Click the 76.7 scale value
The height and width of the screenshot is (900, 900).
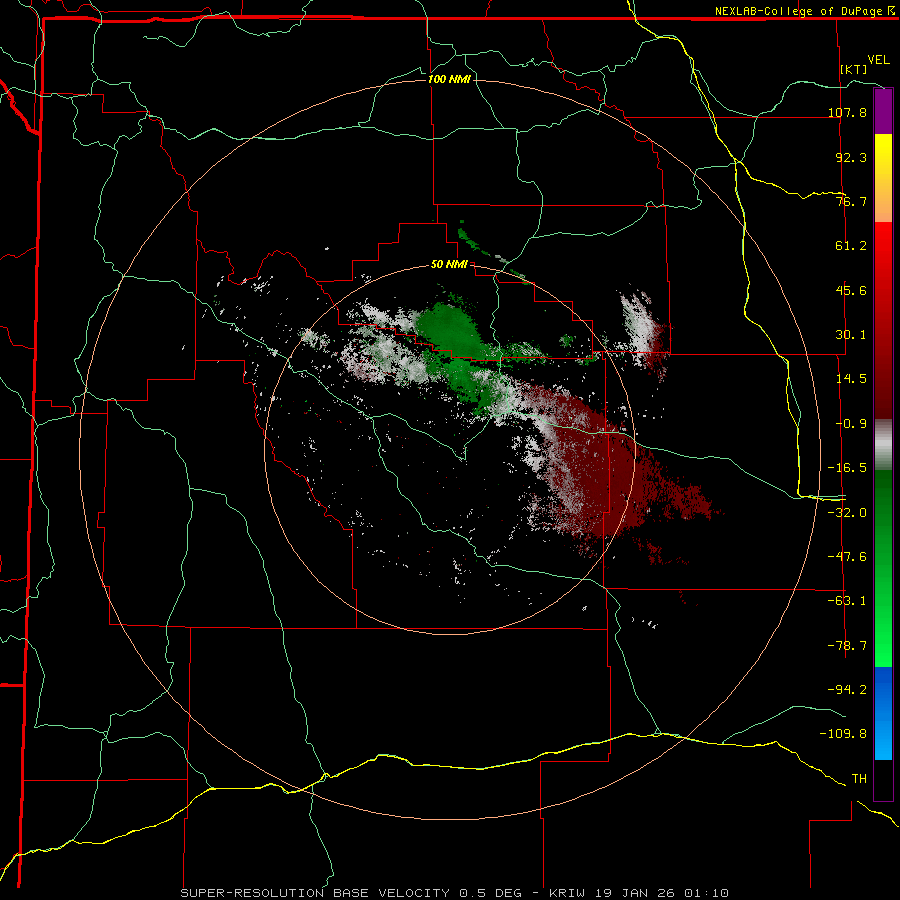pyautogui.click(x=851, y=201)
